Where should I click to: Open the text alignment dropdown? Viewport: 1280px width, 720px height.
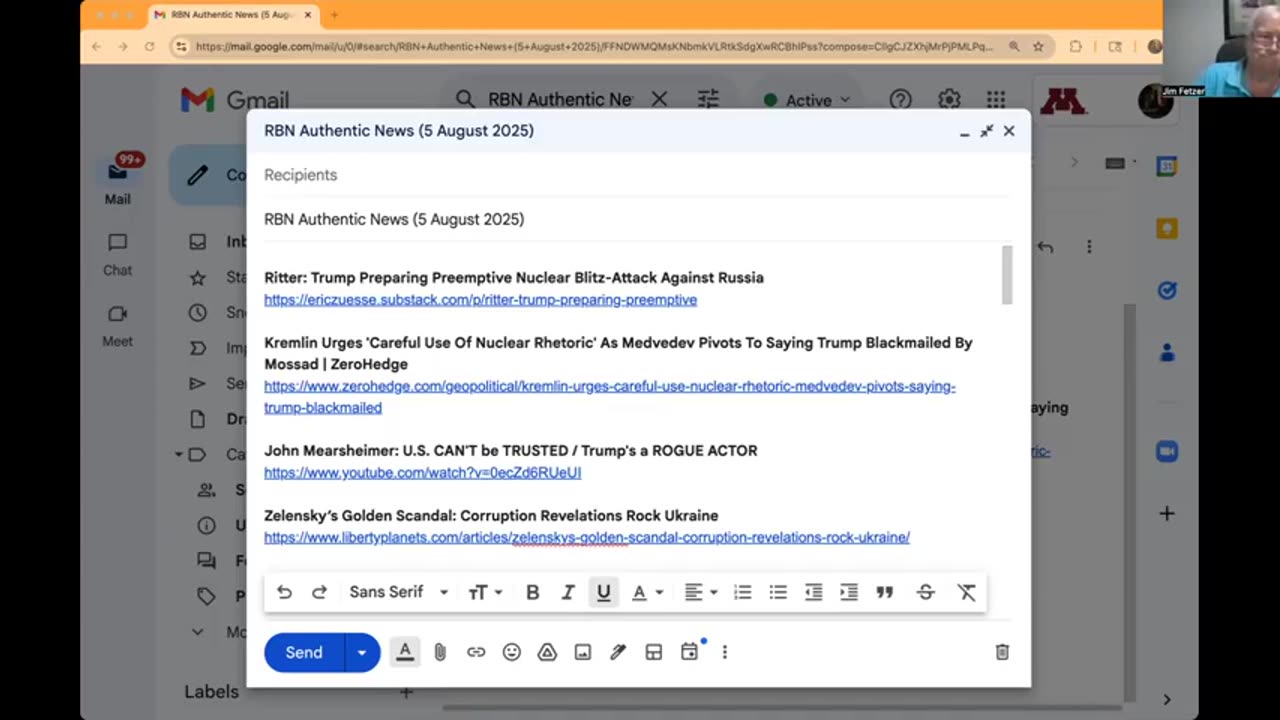(701, 592)
